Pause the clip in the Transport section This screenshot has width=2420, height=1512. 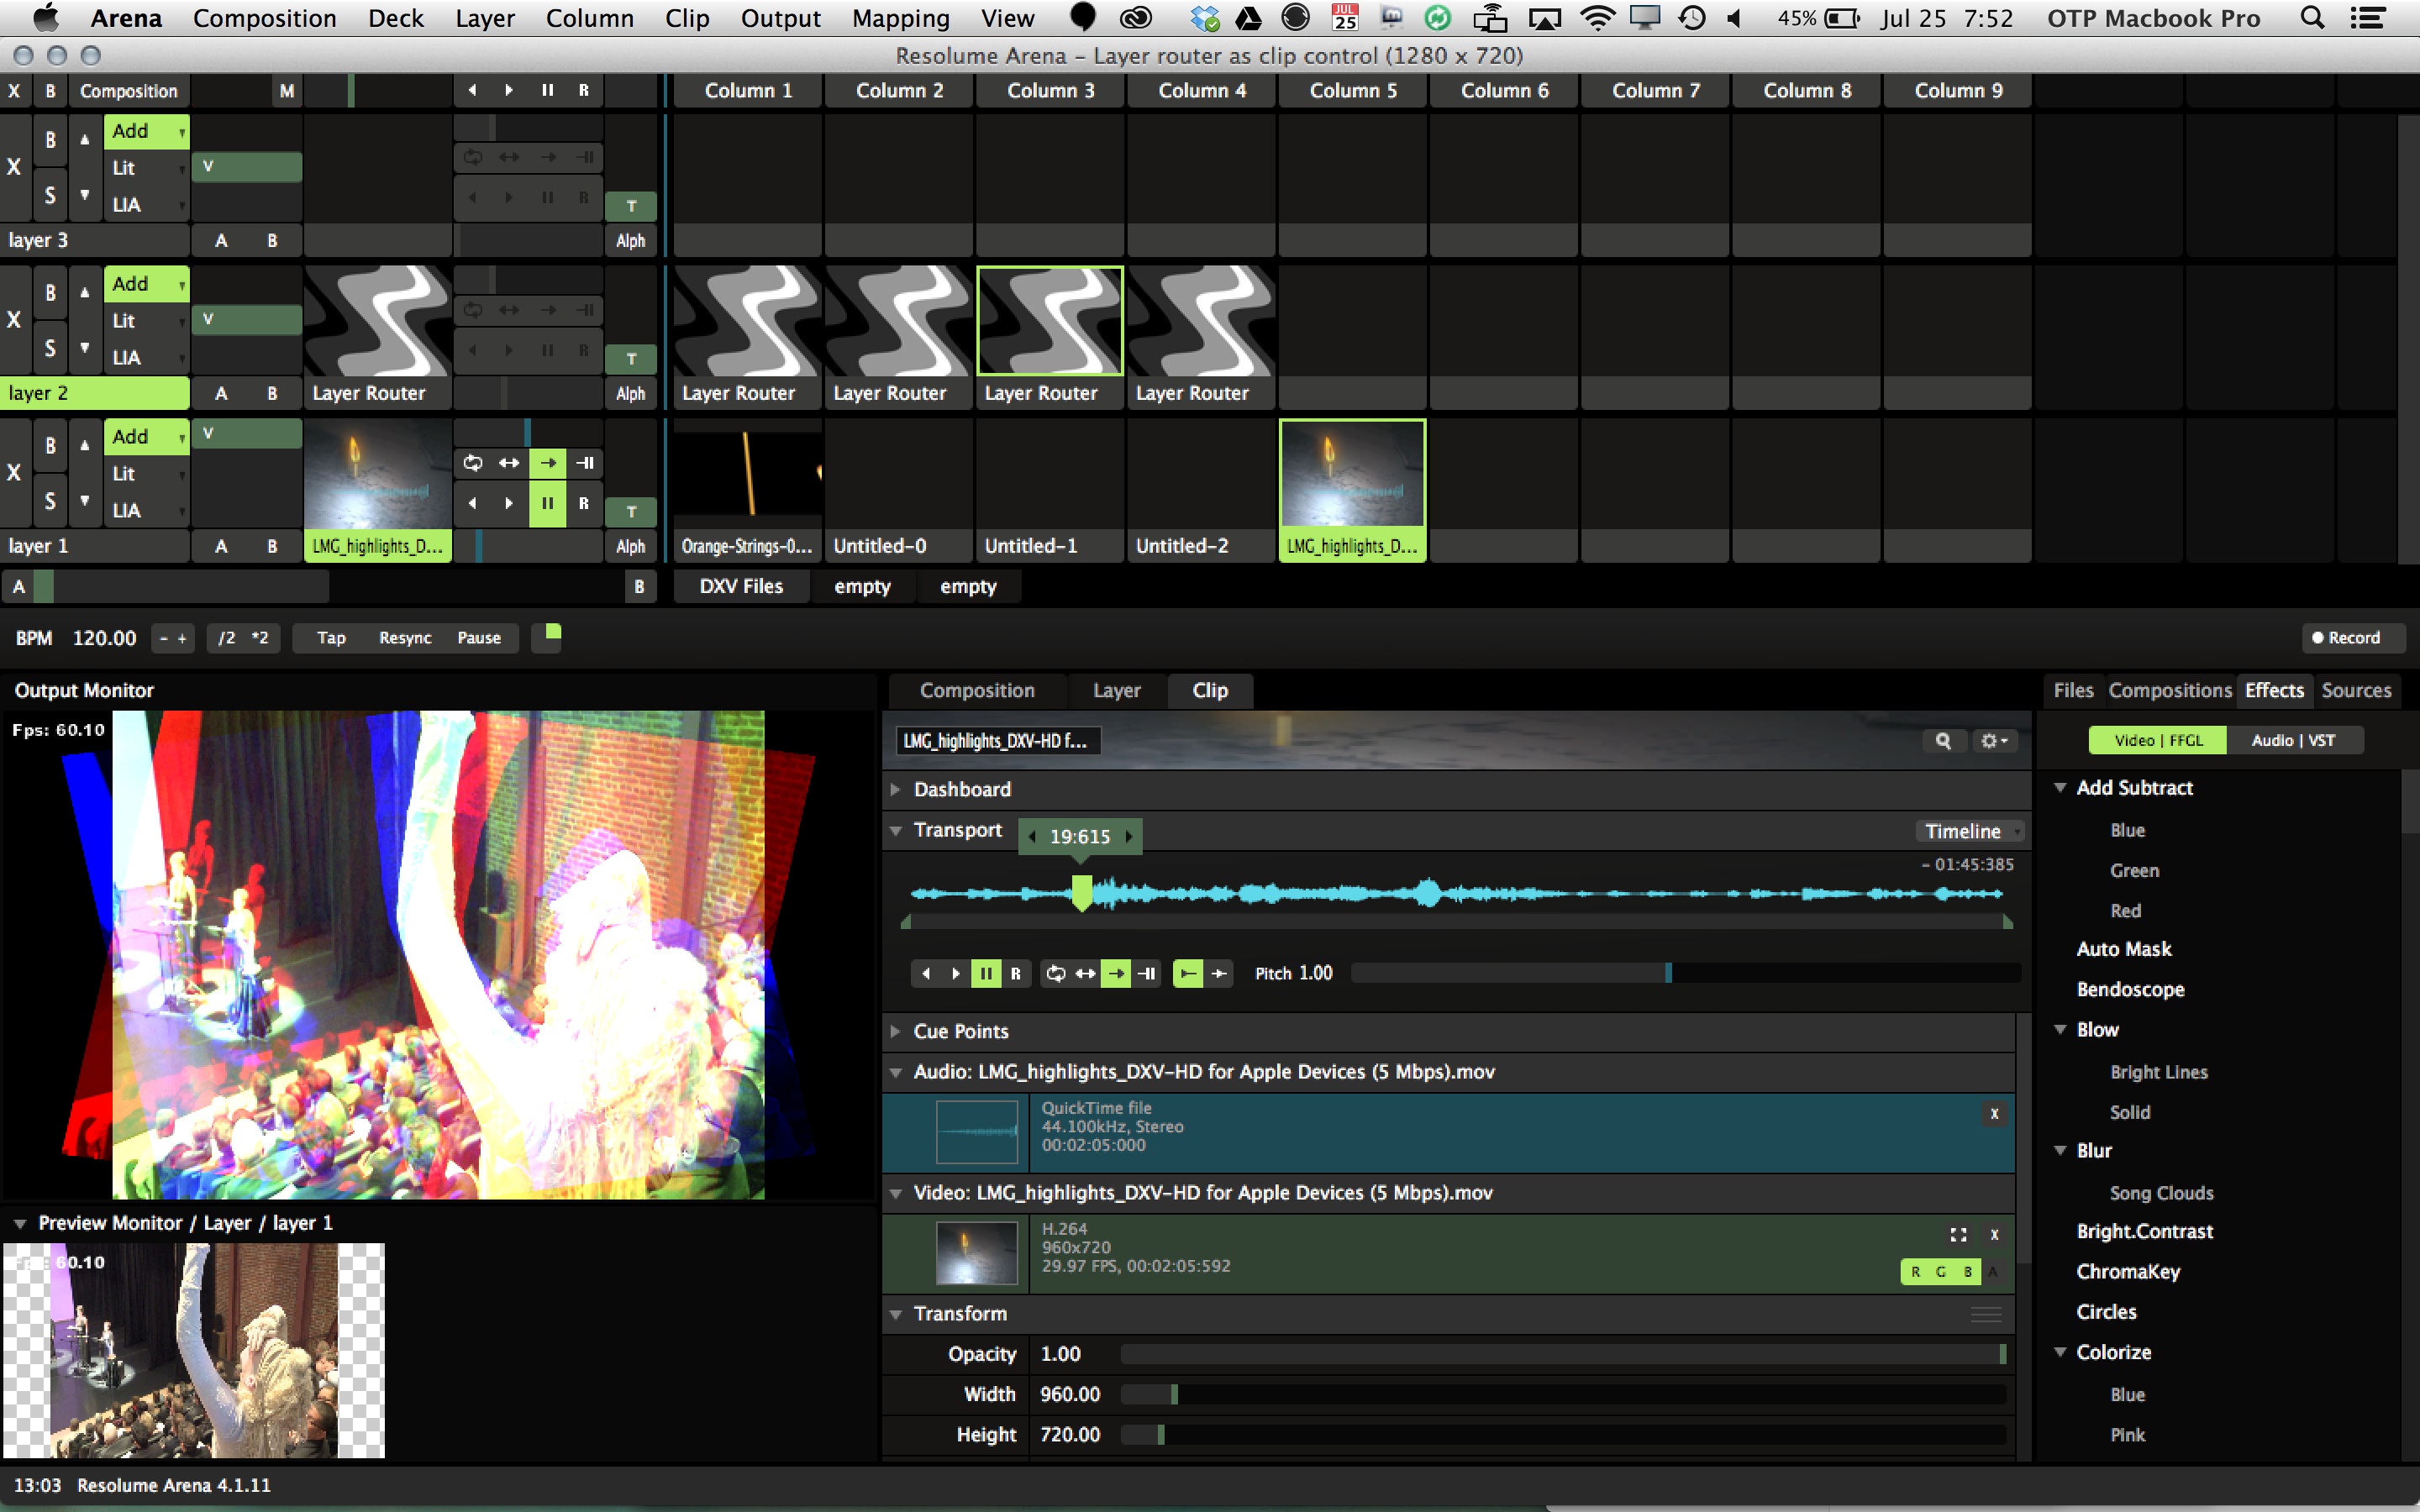(x=986, y=973)
